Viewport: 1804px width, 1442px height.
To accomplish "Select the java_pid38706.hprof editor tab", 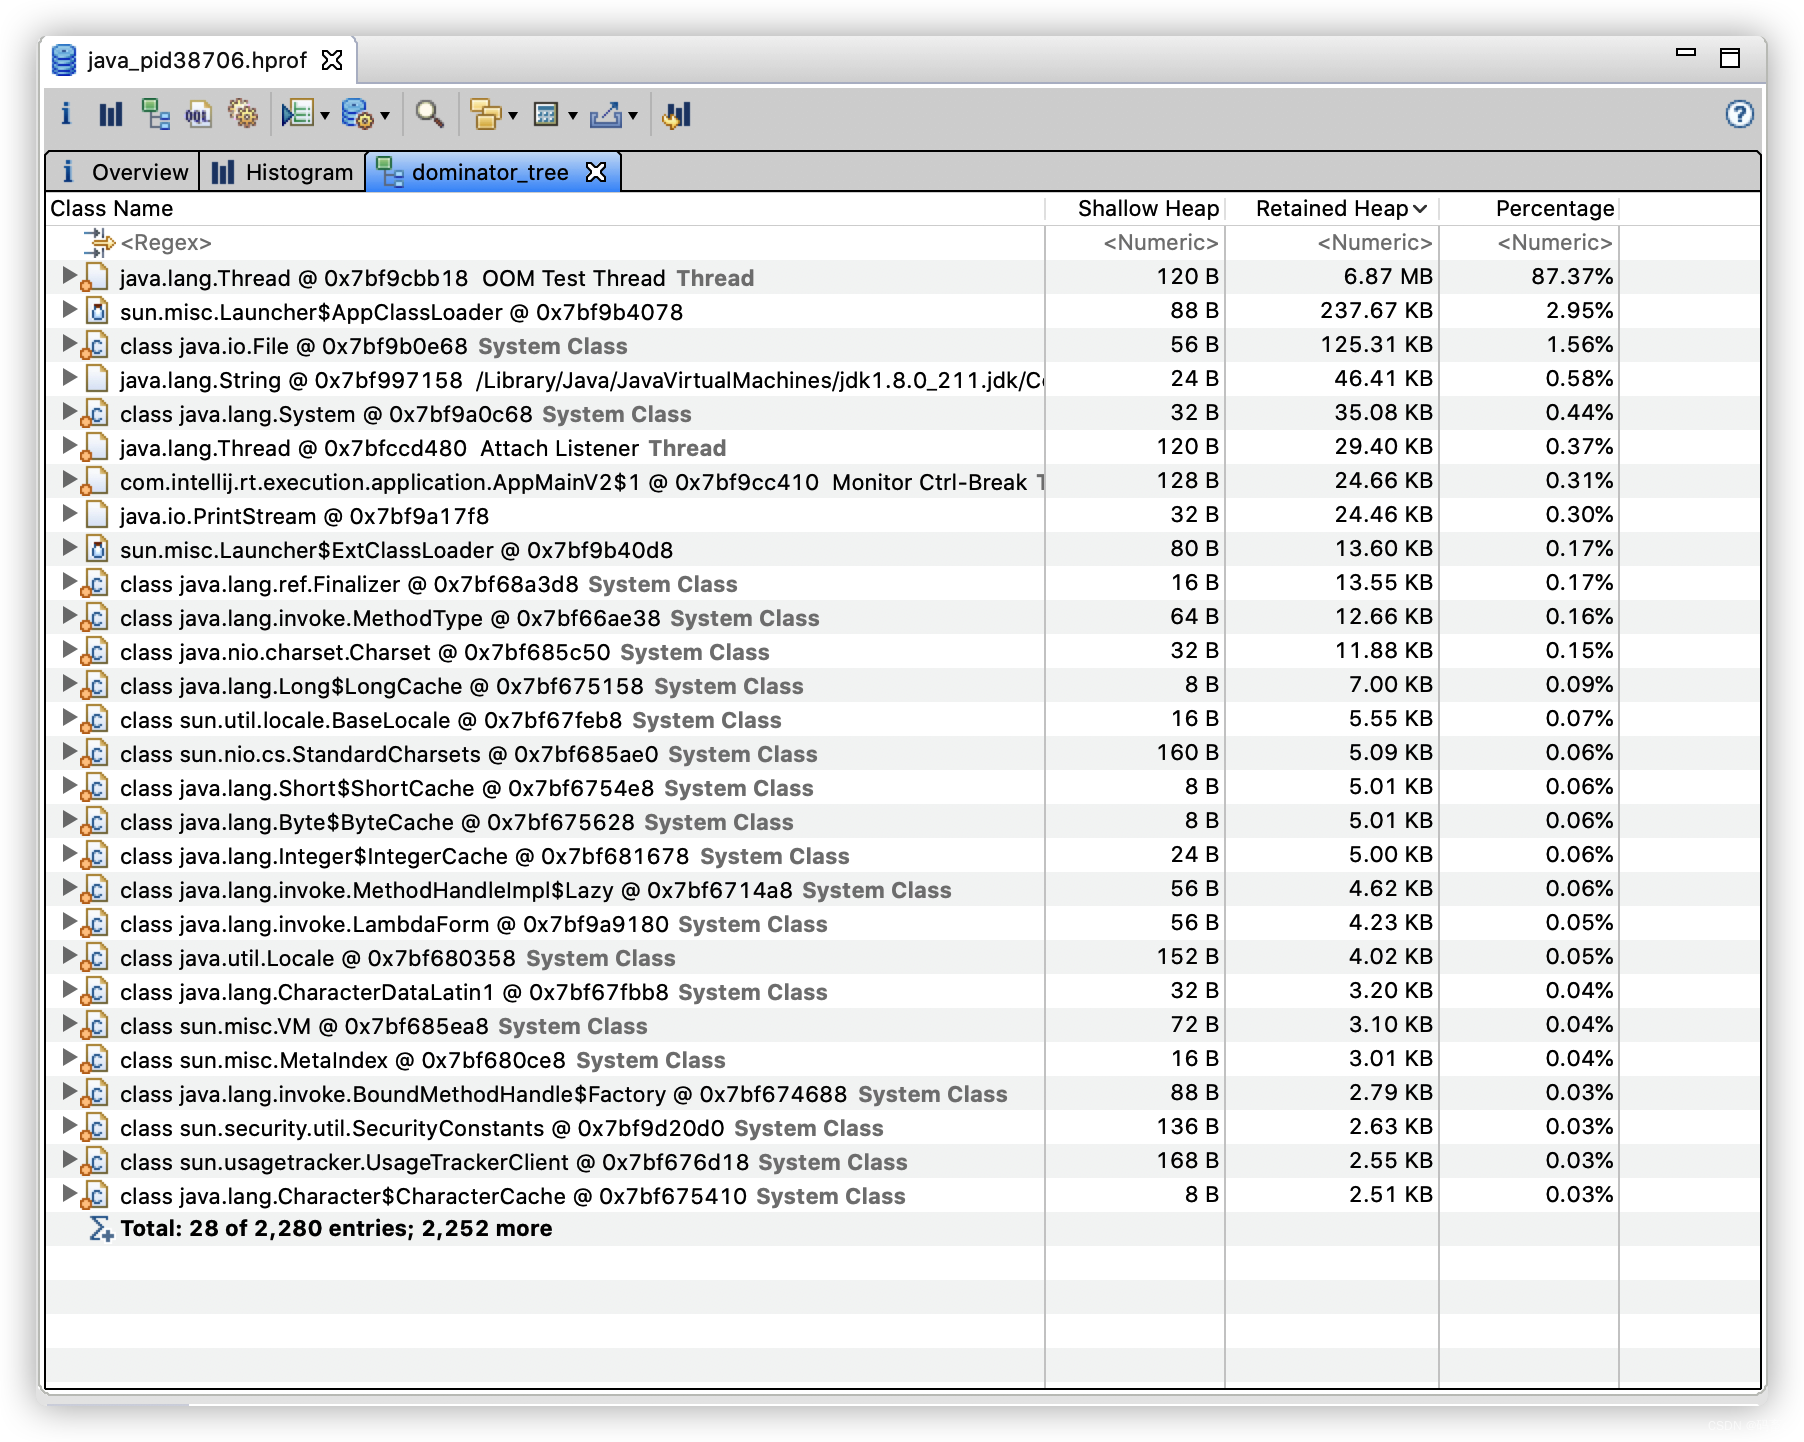I will (197, 60).
